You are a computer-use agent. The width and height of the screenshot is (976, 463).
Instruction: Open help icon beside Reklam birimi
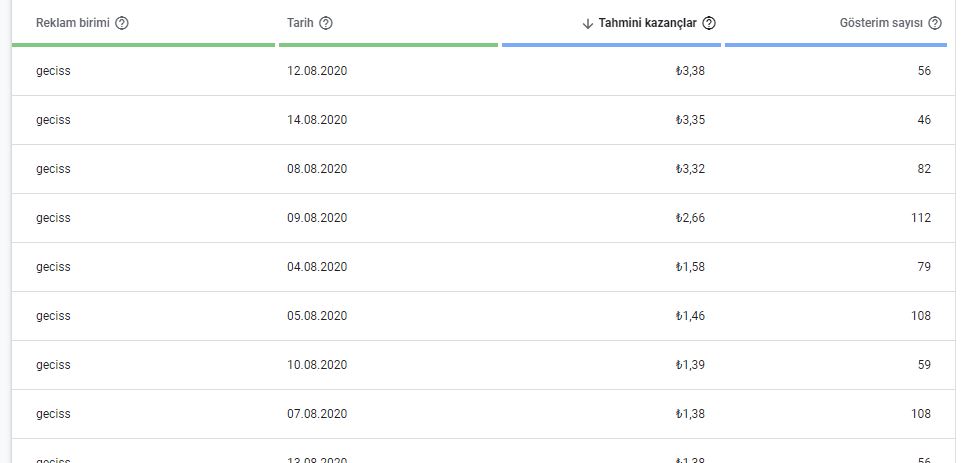[122, 23]
